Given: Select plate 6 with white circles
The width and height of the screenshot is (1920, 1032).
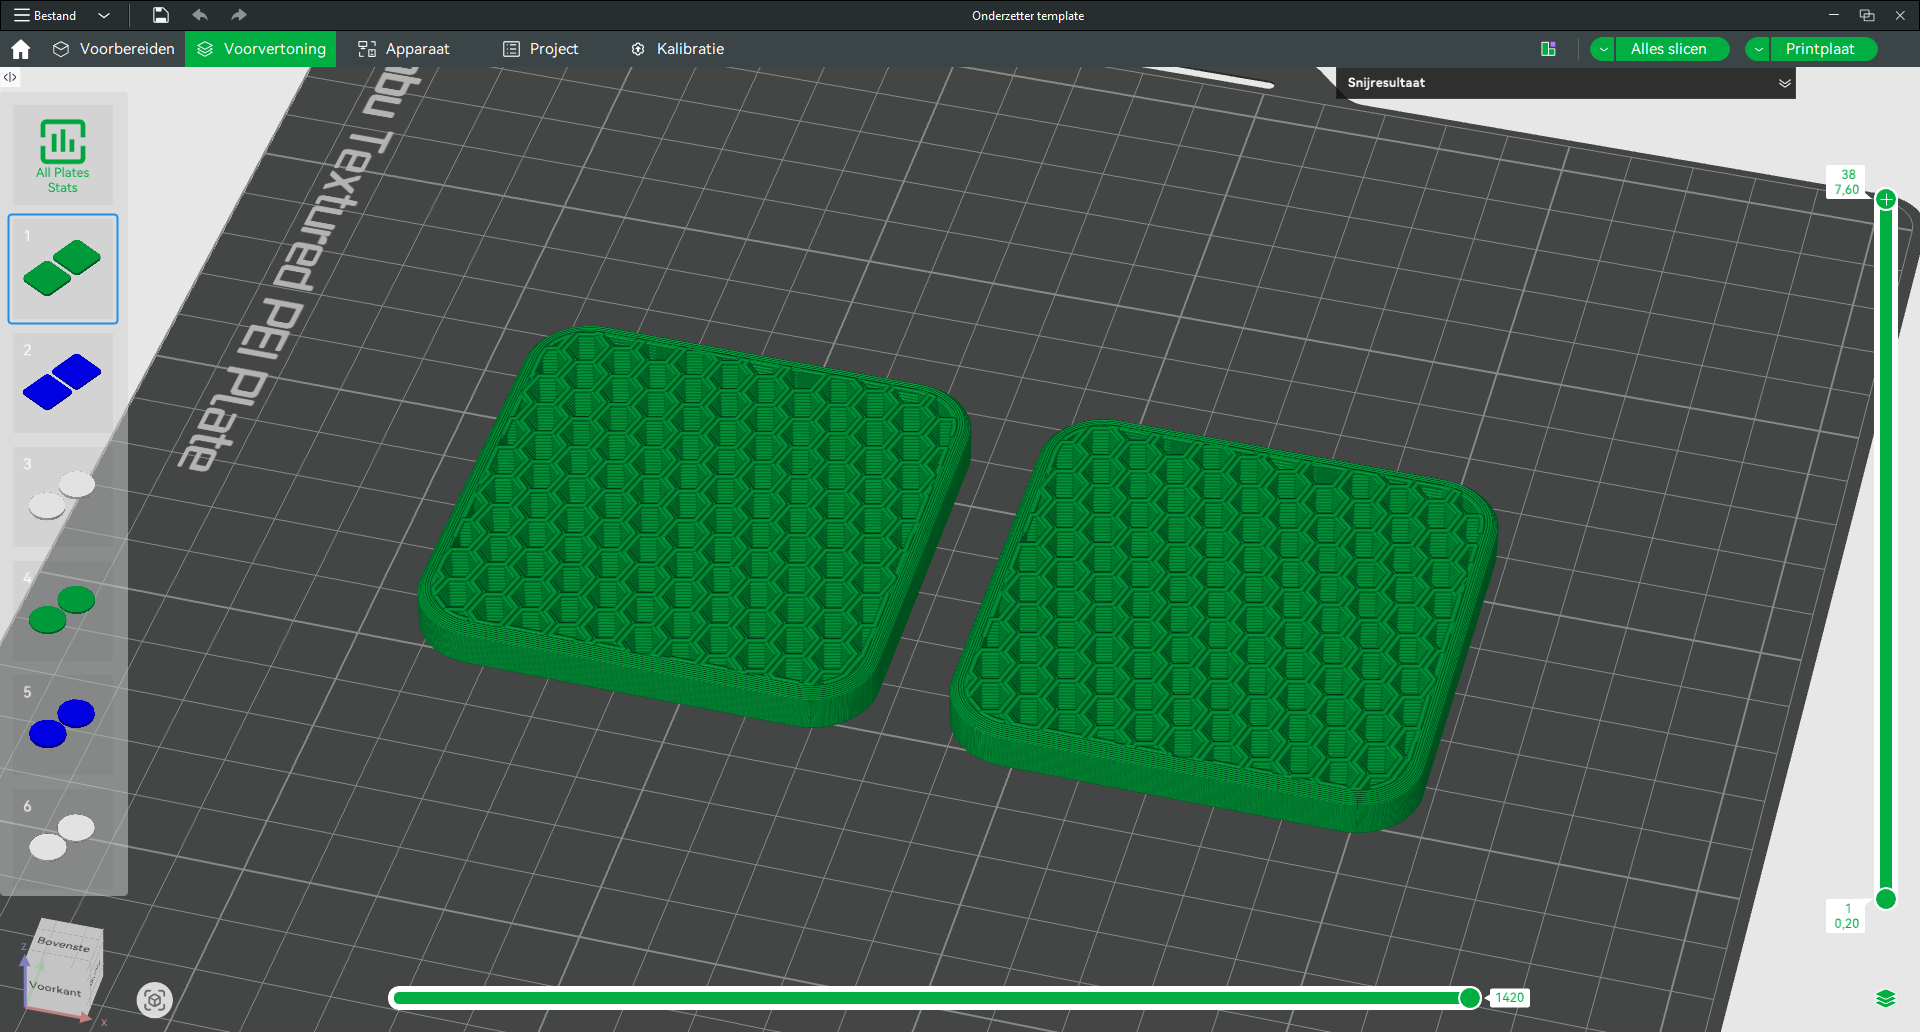Looking at the screenshot, I should pos(63,839).
